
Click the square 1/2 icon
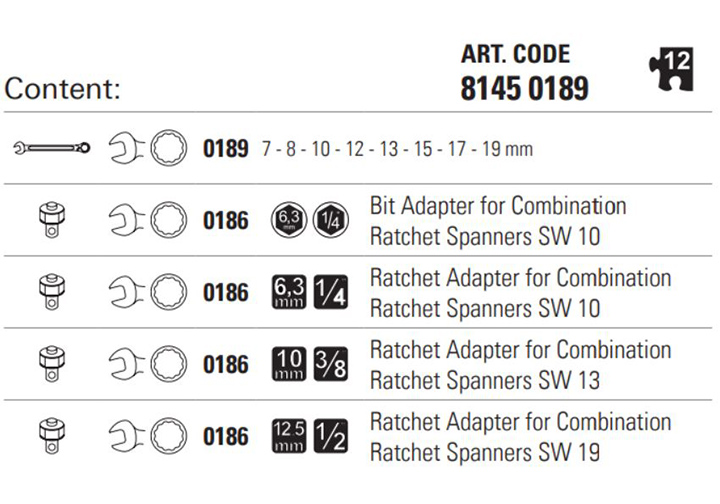pos(331,436)
